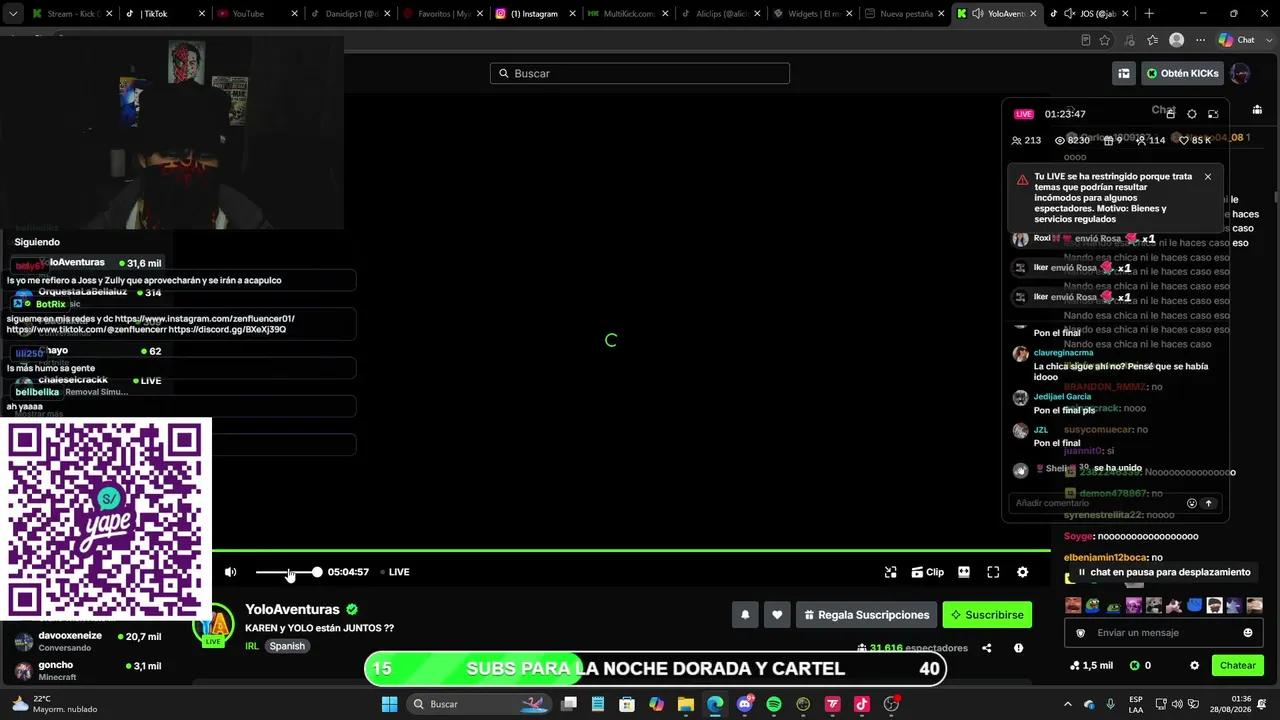Open emoji button in Añadir comentario box
Image resolution: width=1280 pixels, height=720 pixels.
tap(1191, 503)
